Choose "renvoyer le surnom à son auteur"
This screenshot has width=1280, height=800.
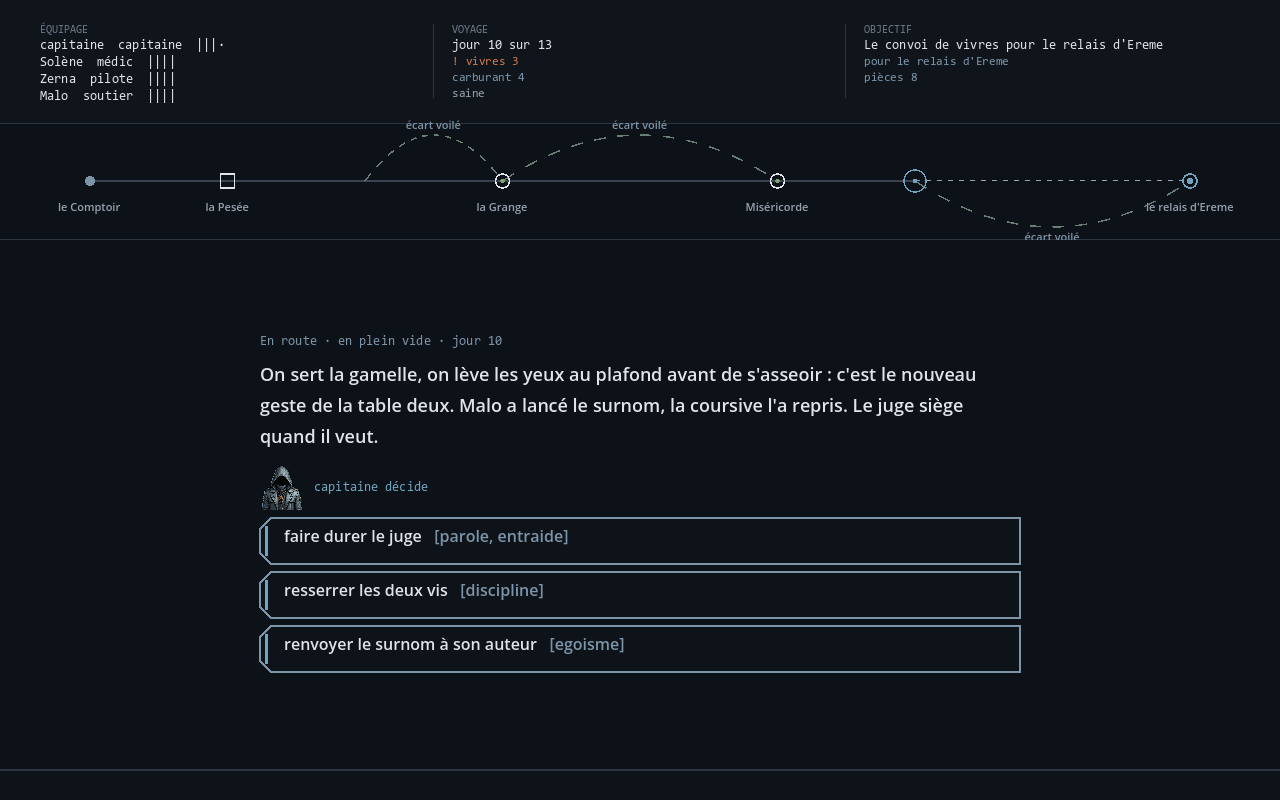pos(640,649)
